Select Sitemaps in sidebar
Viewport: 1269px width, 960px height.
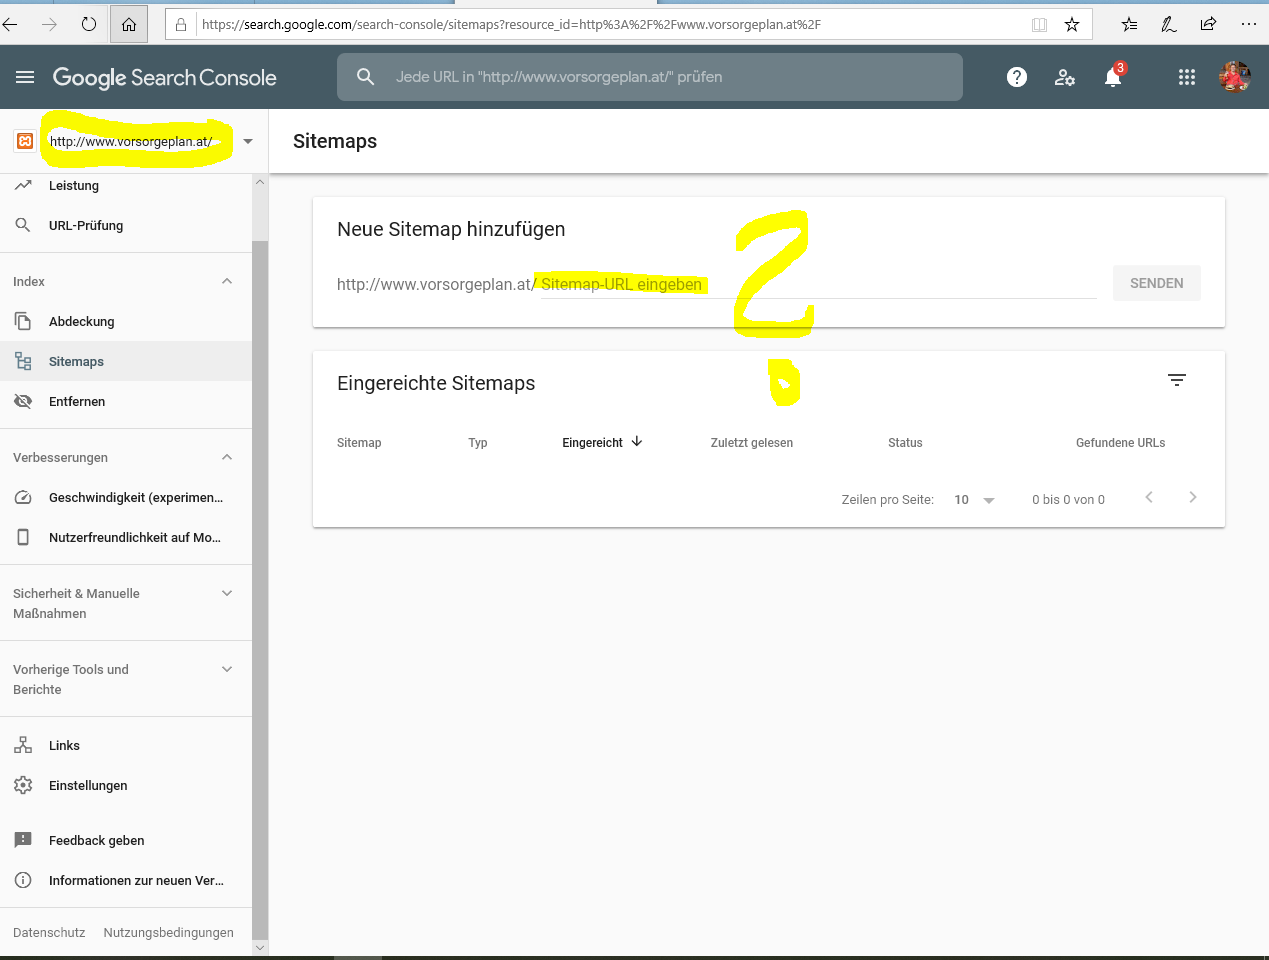coord(126,361)
